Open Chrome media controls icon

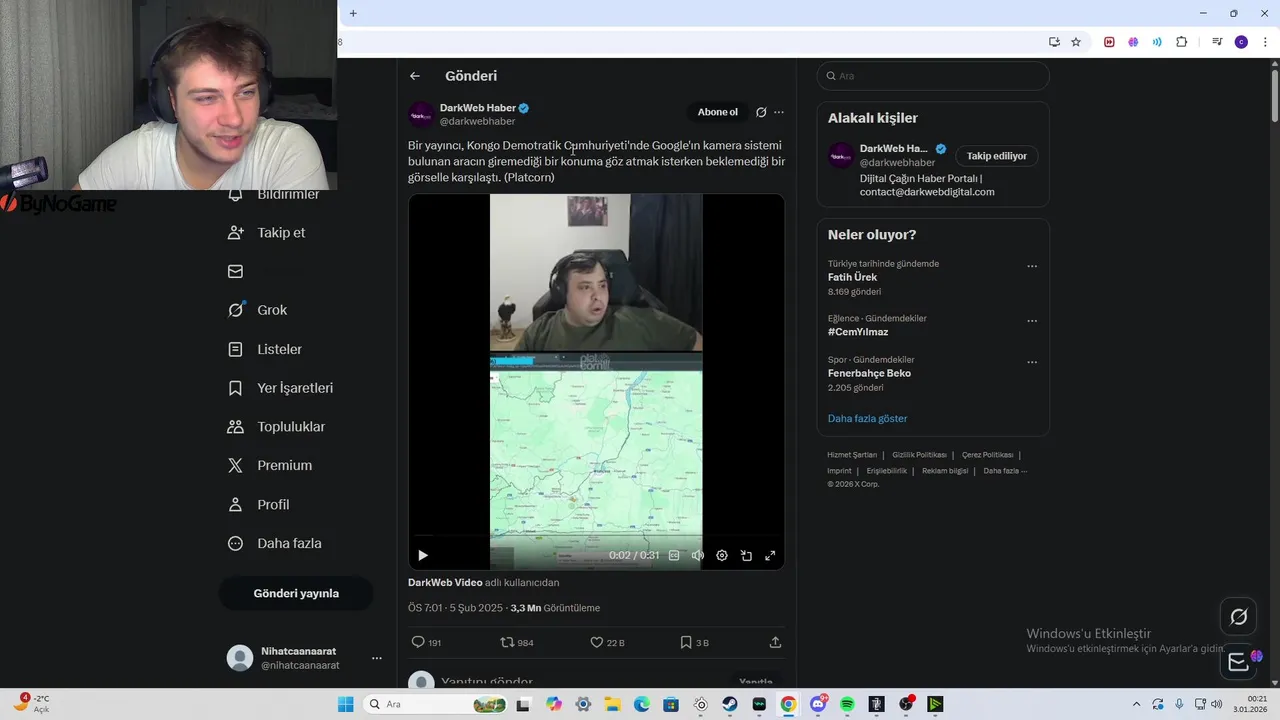click(1217, 42)
